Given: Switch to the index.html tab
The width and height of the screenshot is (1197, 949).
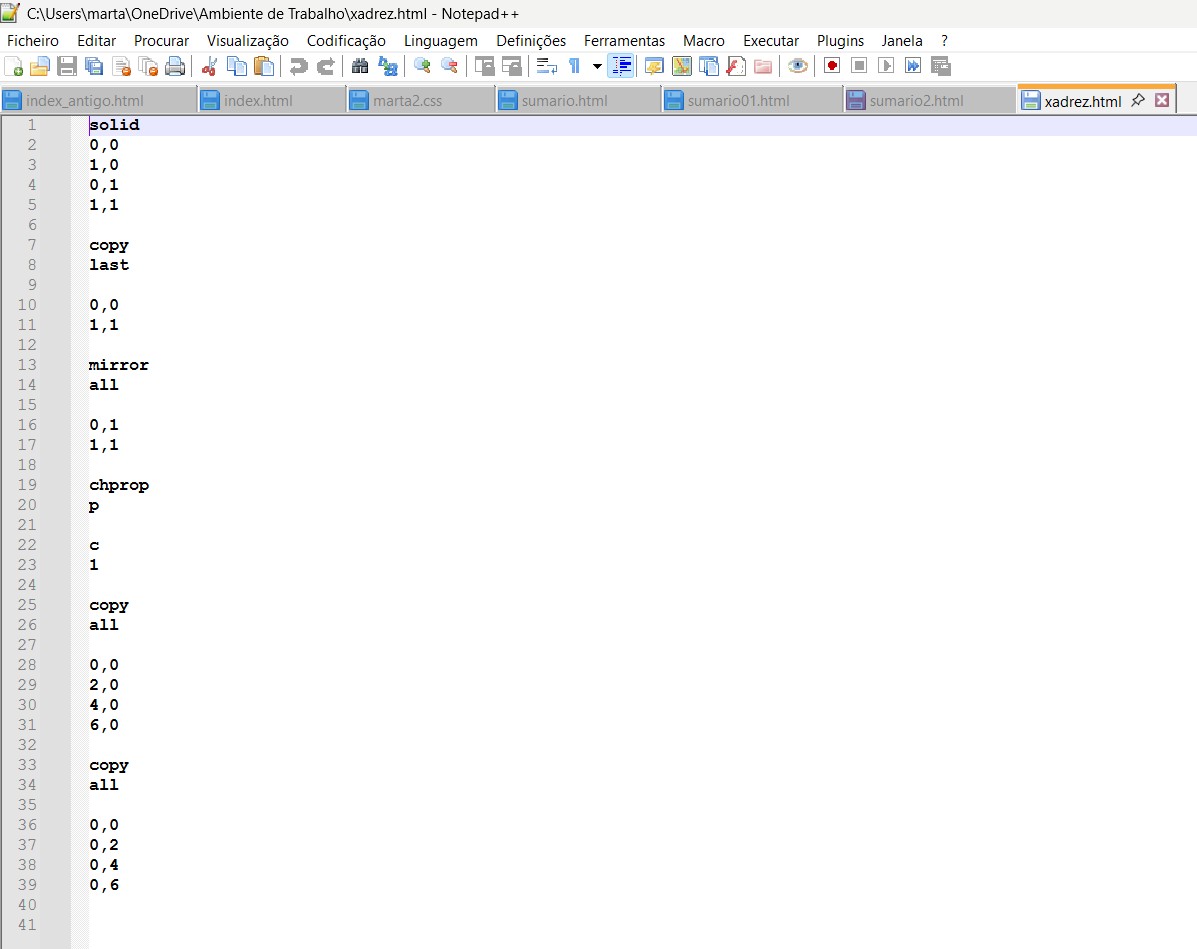Looking at the screenshot, I should pos(272,101).
